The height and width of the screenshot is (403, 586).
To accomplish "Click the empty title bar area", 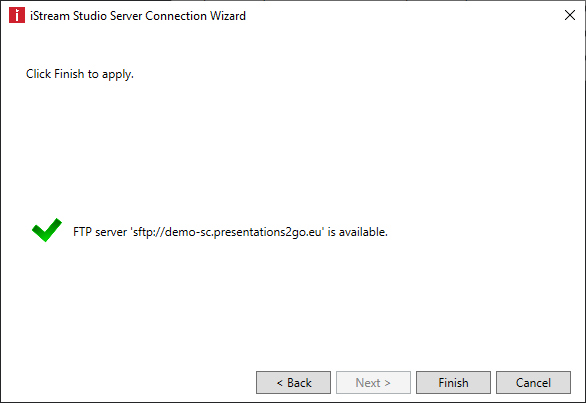I will pos(404,15).
